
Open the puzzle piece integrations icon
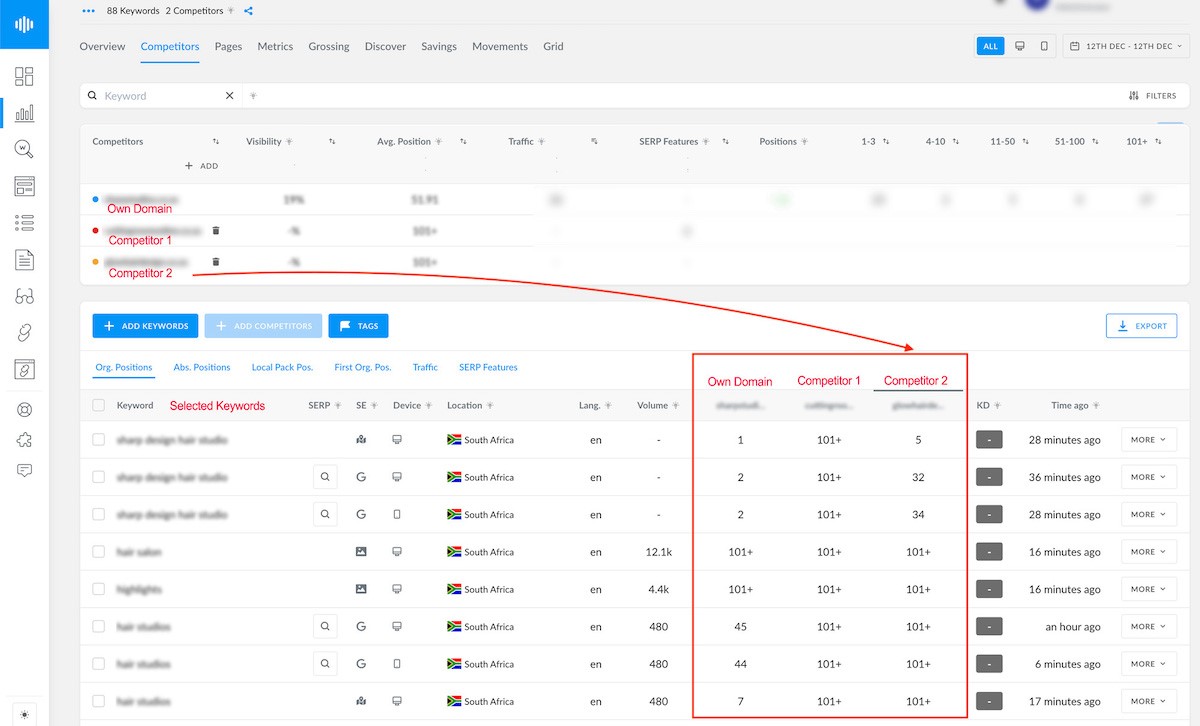[24, 440]
